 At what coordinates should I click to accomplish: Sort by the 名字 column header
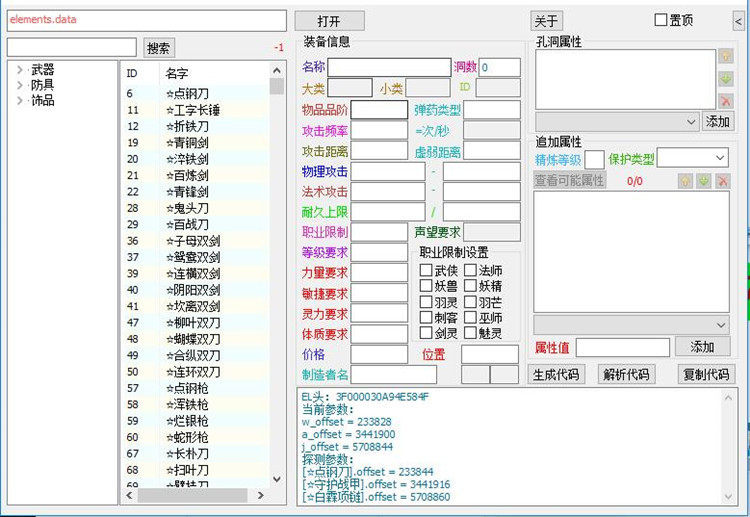tap(214, 73)
